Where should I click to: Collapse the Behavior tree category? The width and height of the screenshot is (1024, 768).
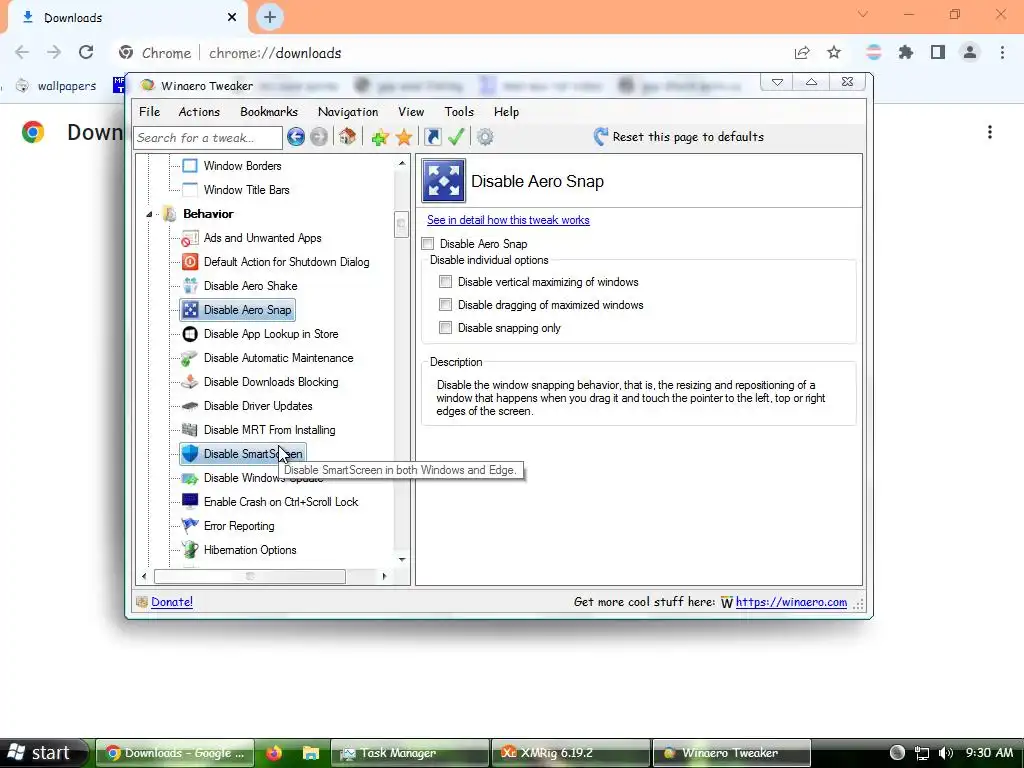pos(149,214)
